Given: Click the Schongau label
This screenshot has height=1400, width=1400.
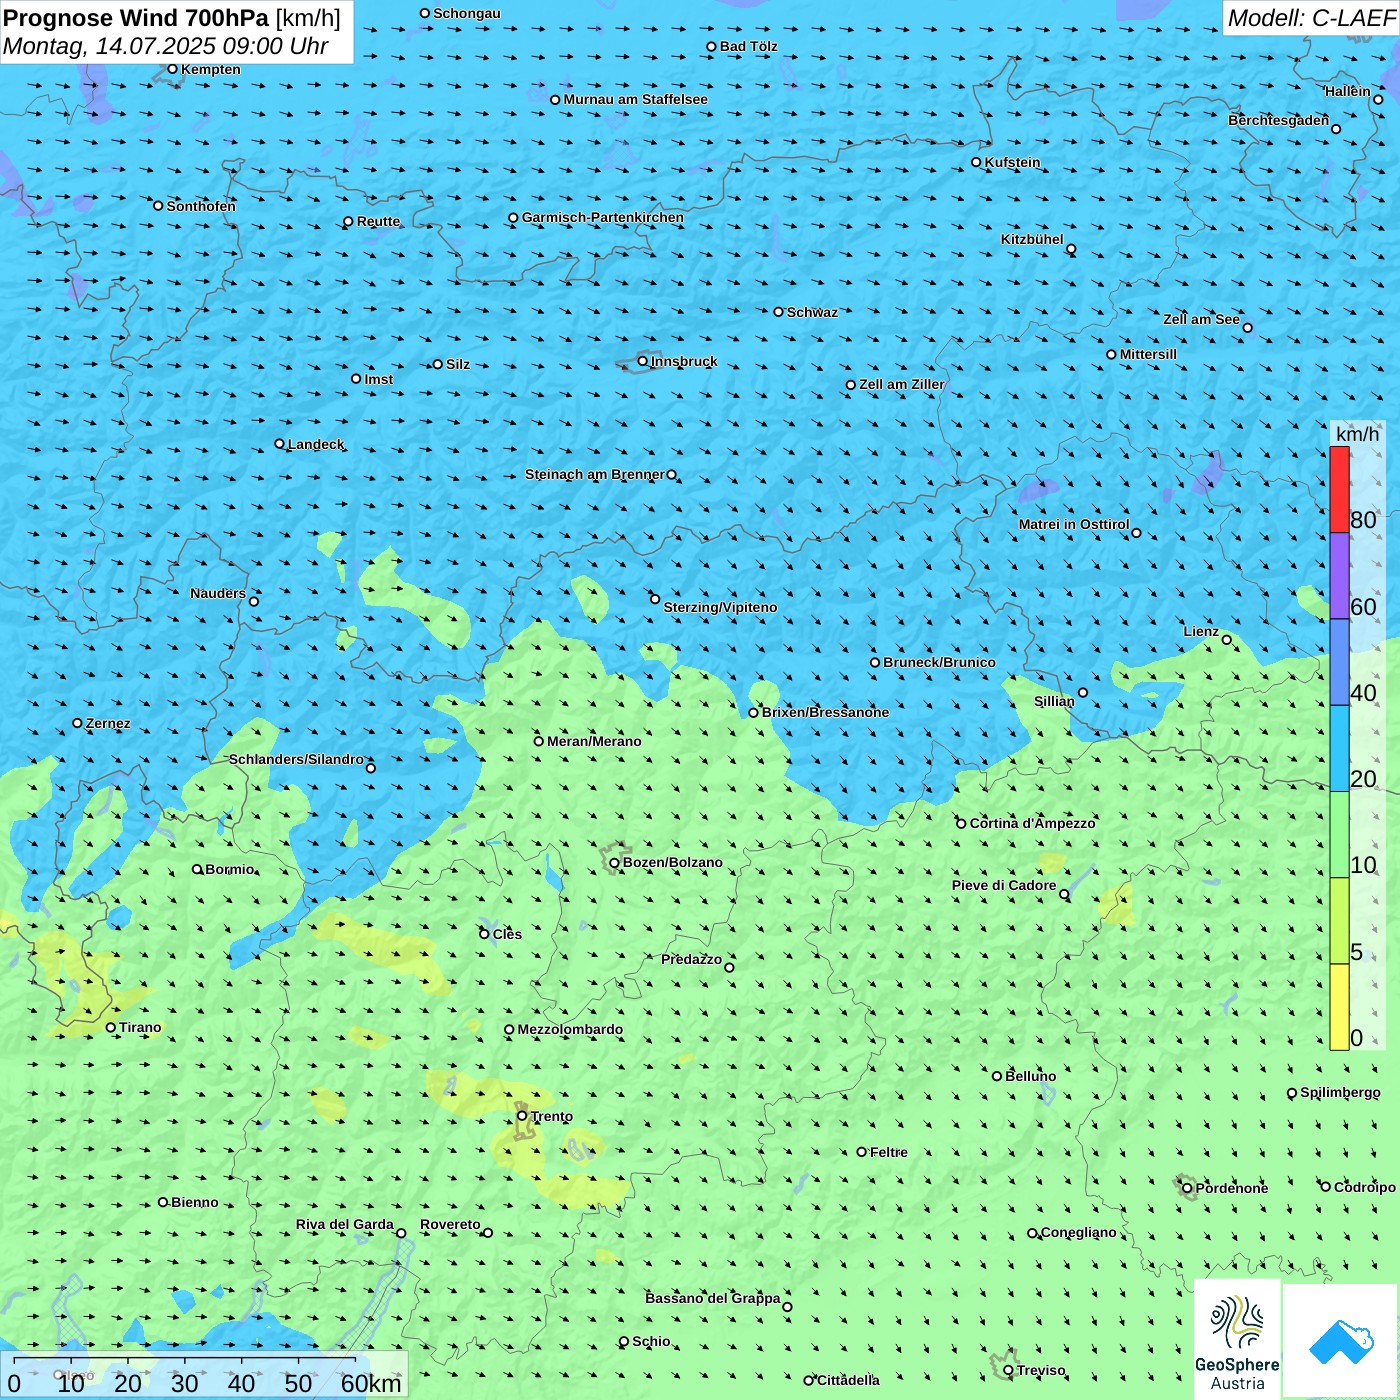Looking at the screenshot, I should [466, 13].
